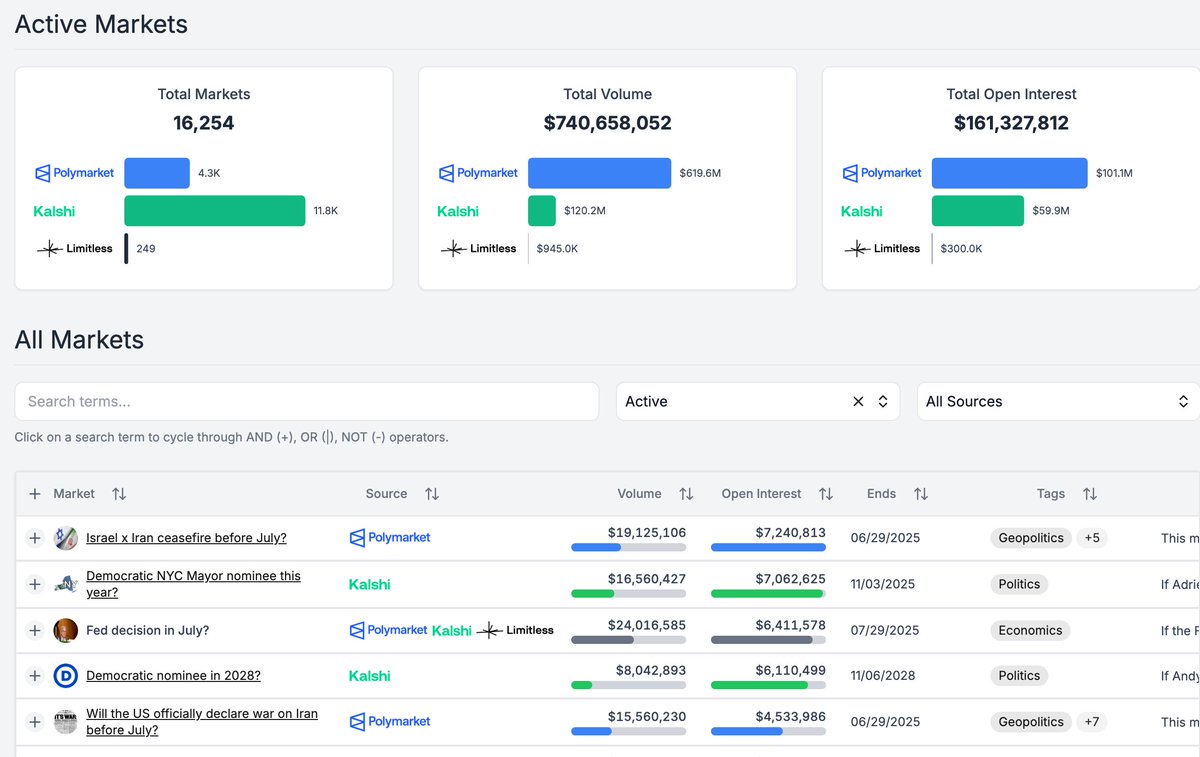Screen dimensions: 1200x757
Task: Open Democratic NYC Mayor nominee this year market
Action: pos(193,584)
